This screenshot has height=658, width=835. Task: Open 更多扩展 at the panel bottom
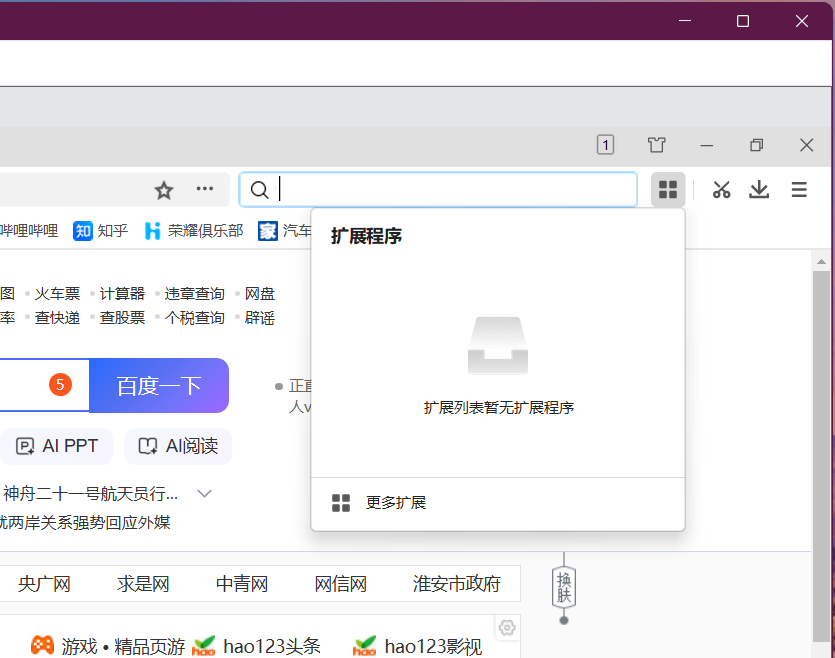(x=395, y=503)
